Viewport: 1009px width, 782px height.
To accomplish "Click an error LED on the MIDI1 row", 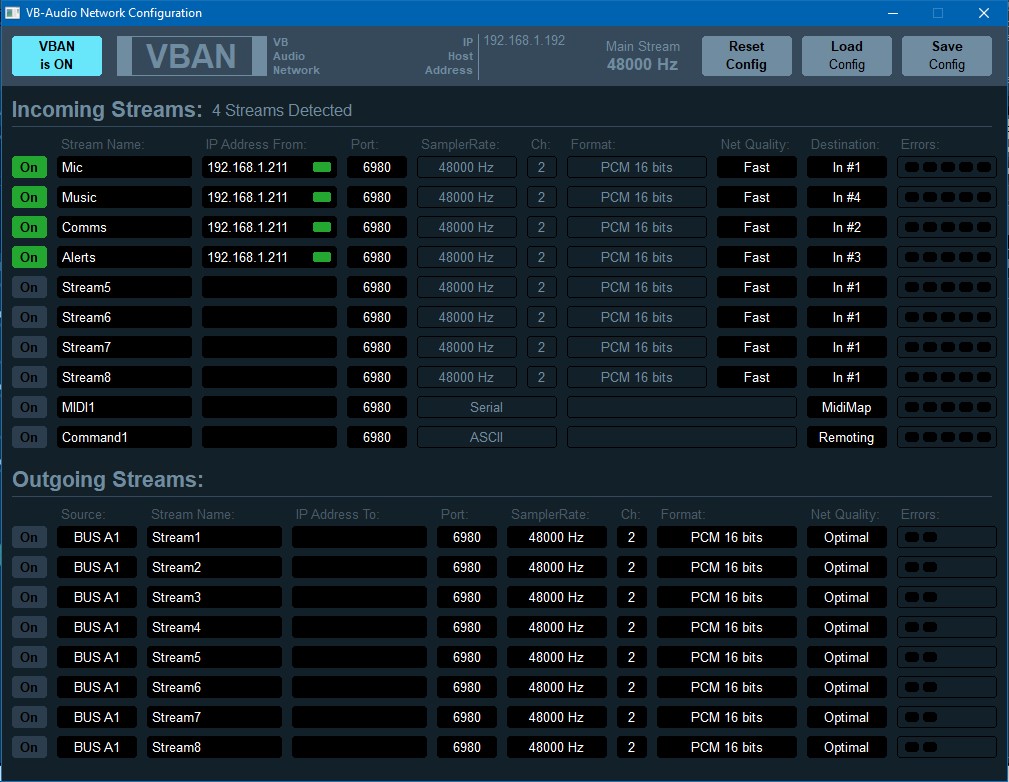I will tap(913, 407).
